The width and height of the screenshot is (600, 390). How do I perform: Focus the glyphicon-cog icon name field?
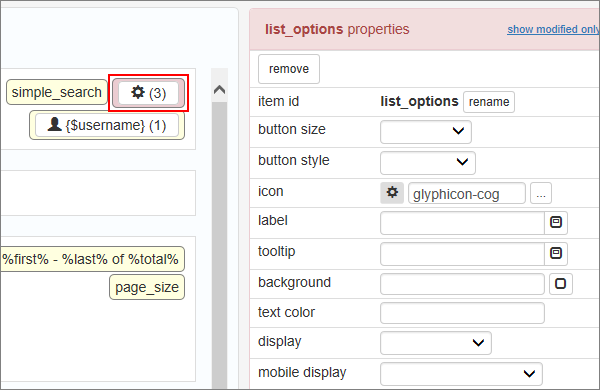[x=467, y=193]
